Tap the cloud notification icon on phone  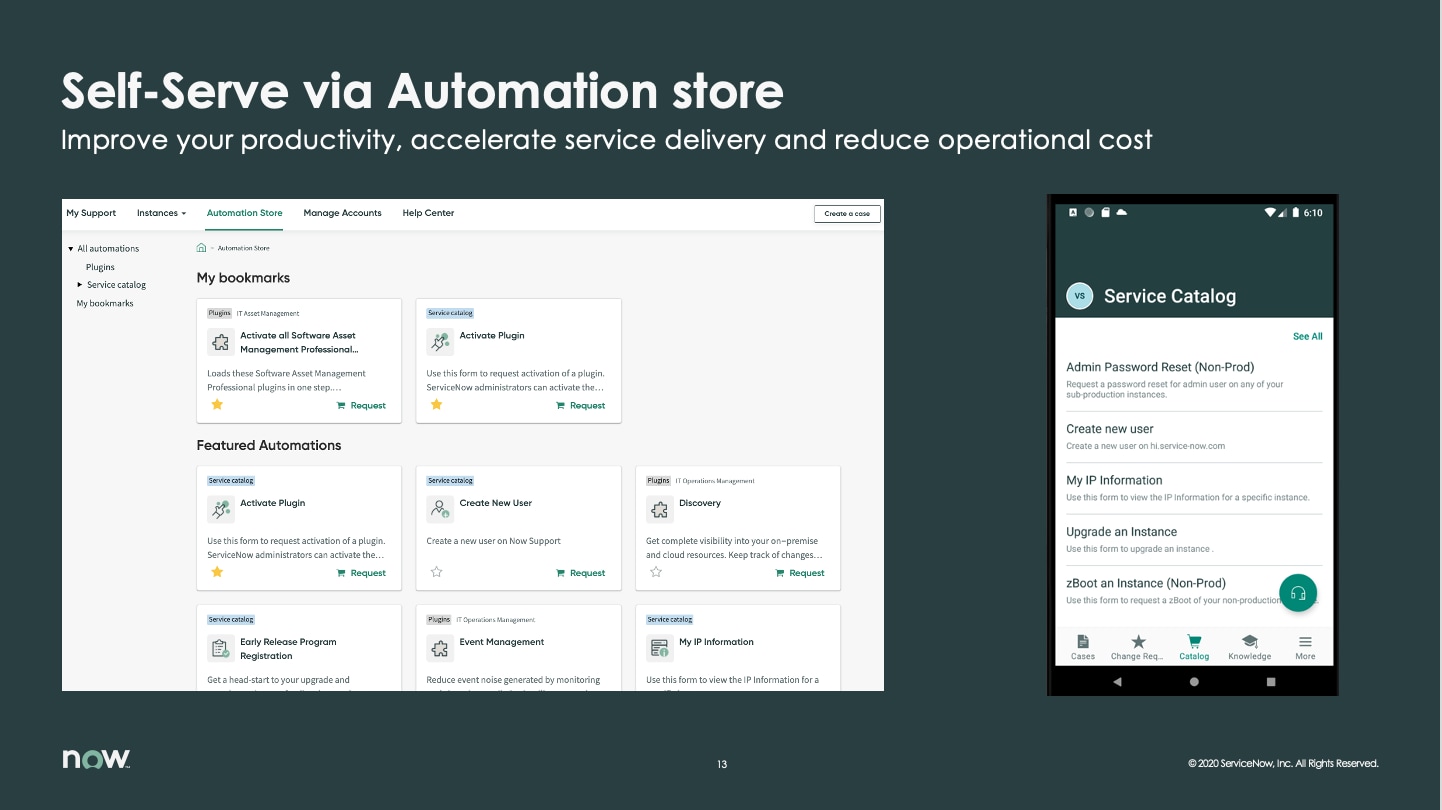pos(1121,212)
